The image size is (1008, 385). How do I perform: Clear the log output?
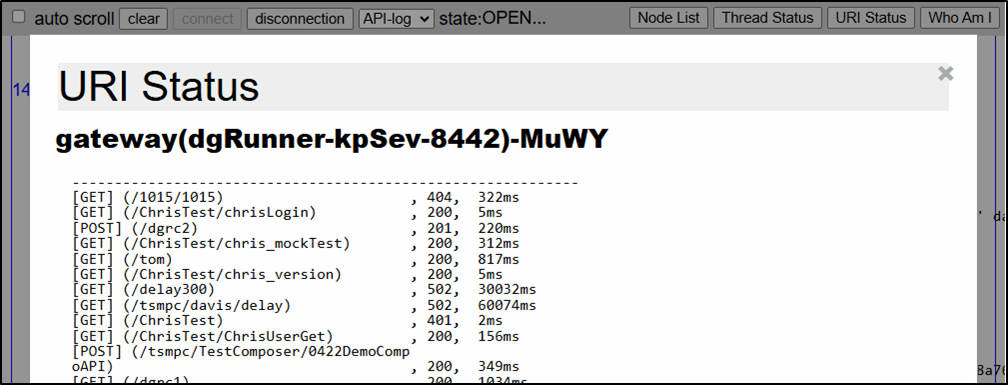click(143, 18)
